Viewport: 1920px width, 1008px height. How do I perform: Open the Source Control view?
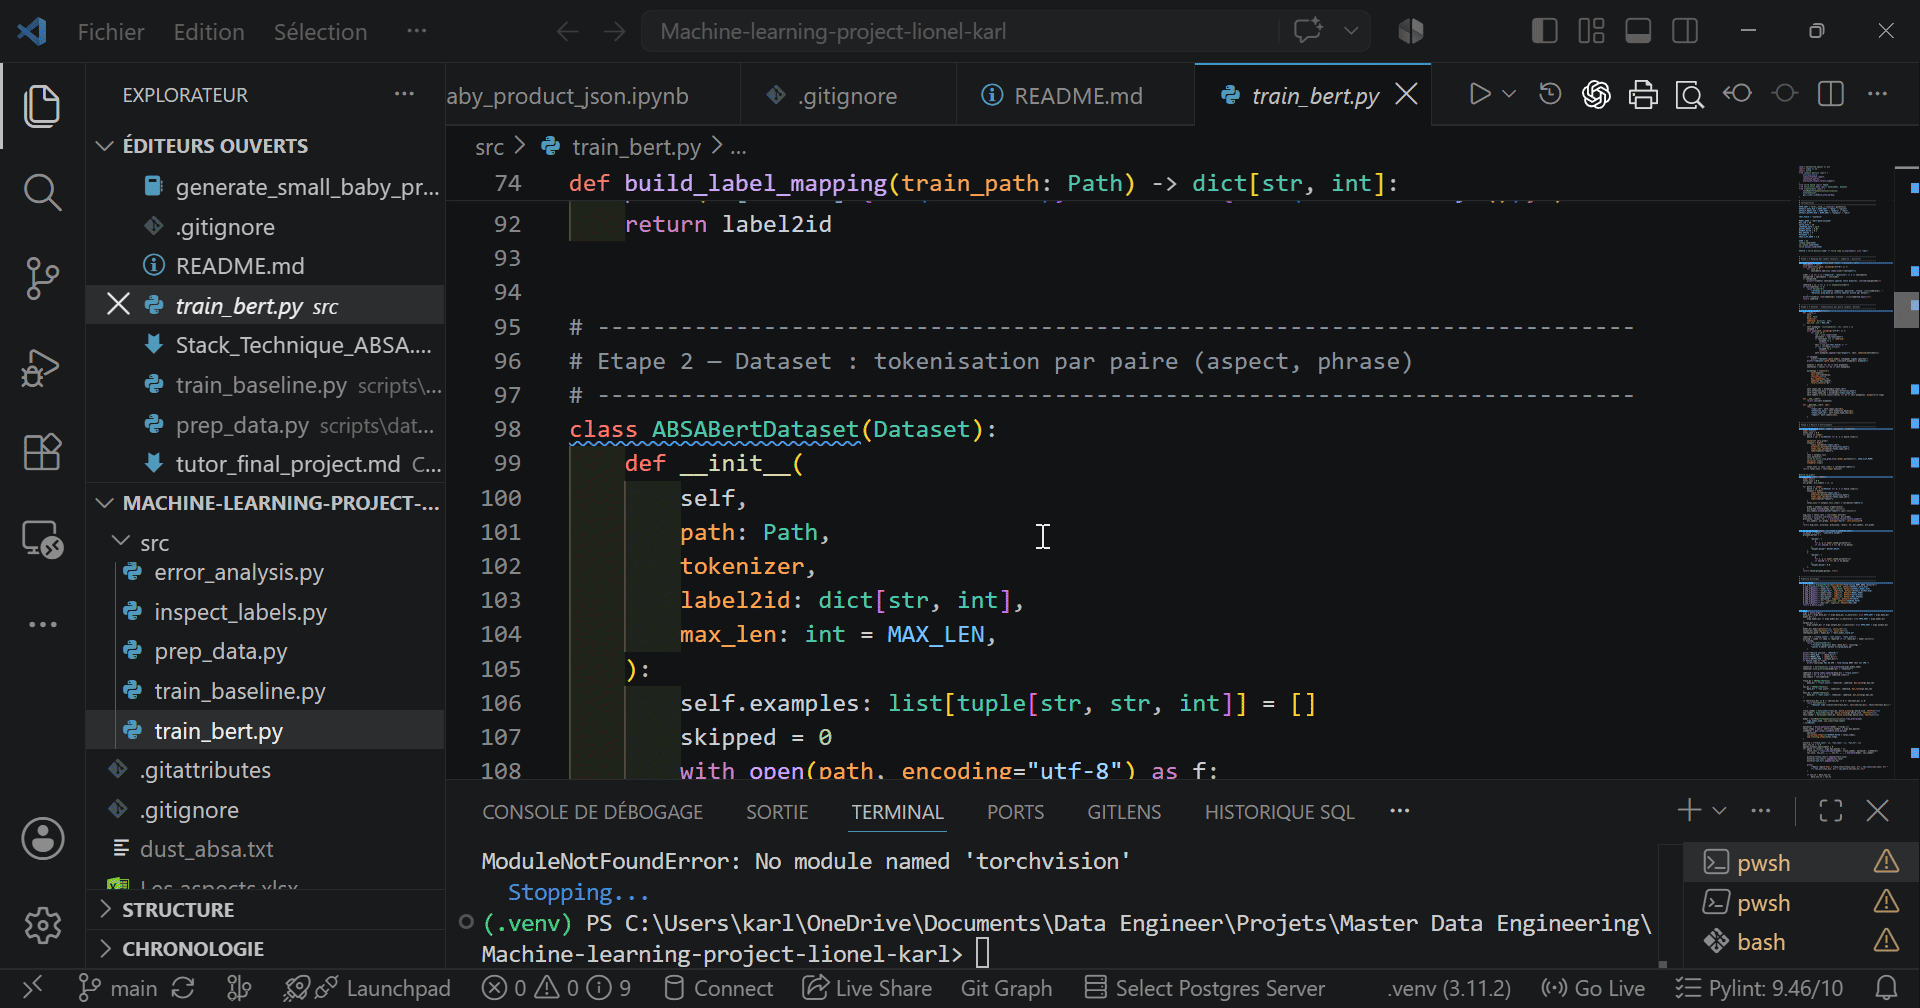coord(42,278)
